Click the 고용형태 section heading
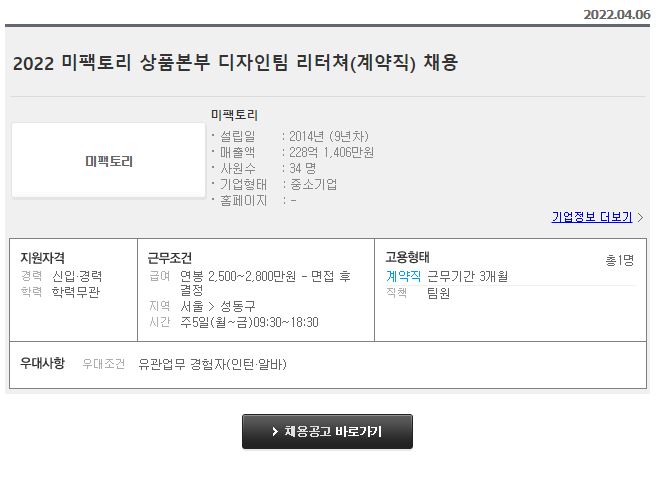 pos(407,257)
